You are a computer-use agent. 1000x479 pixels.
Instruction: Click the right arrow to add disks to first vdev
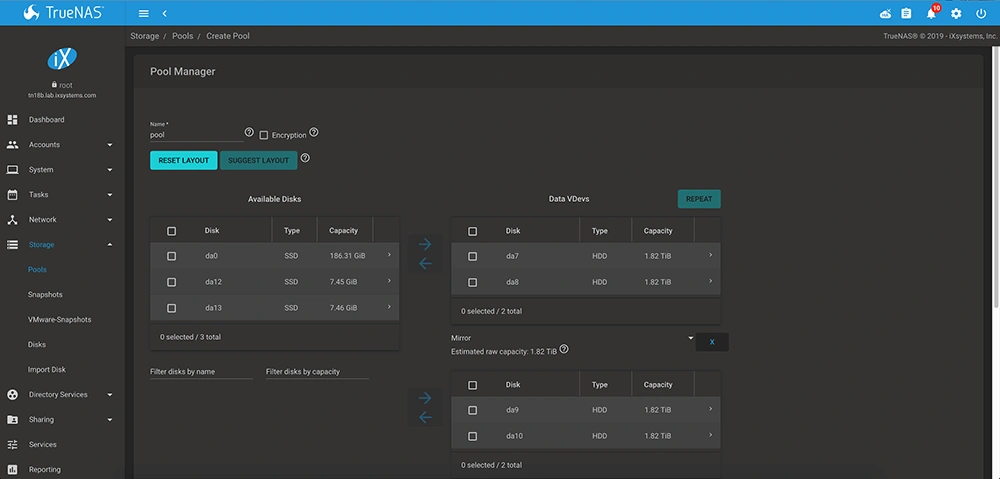click(x=425, y=244)
